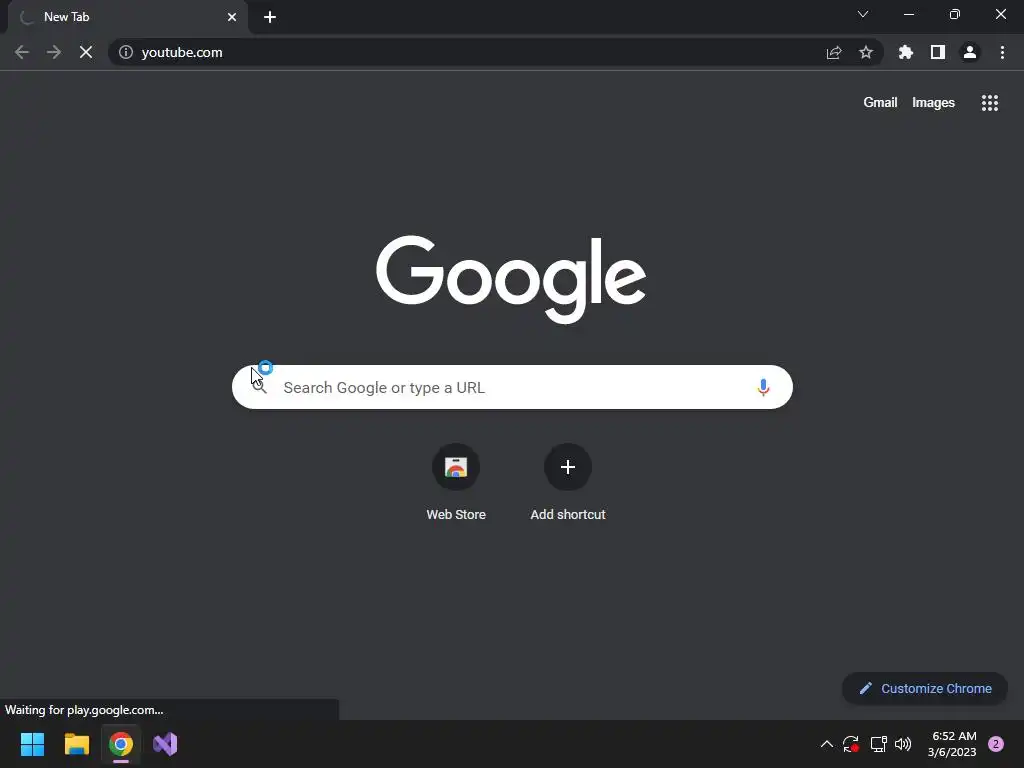Open Visual Studio from taskbar
The image size is (1024, 768).
coord(165,744)
